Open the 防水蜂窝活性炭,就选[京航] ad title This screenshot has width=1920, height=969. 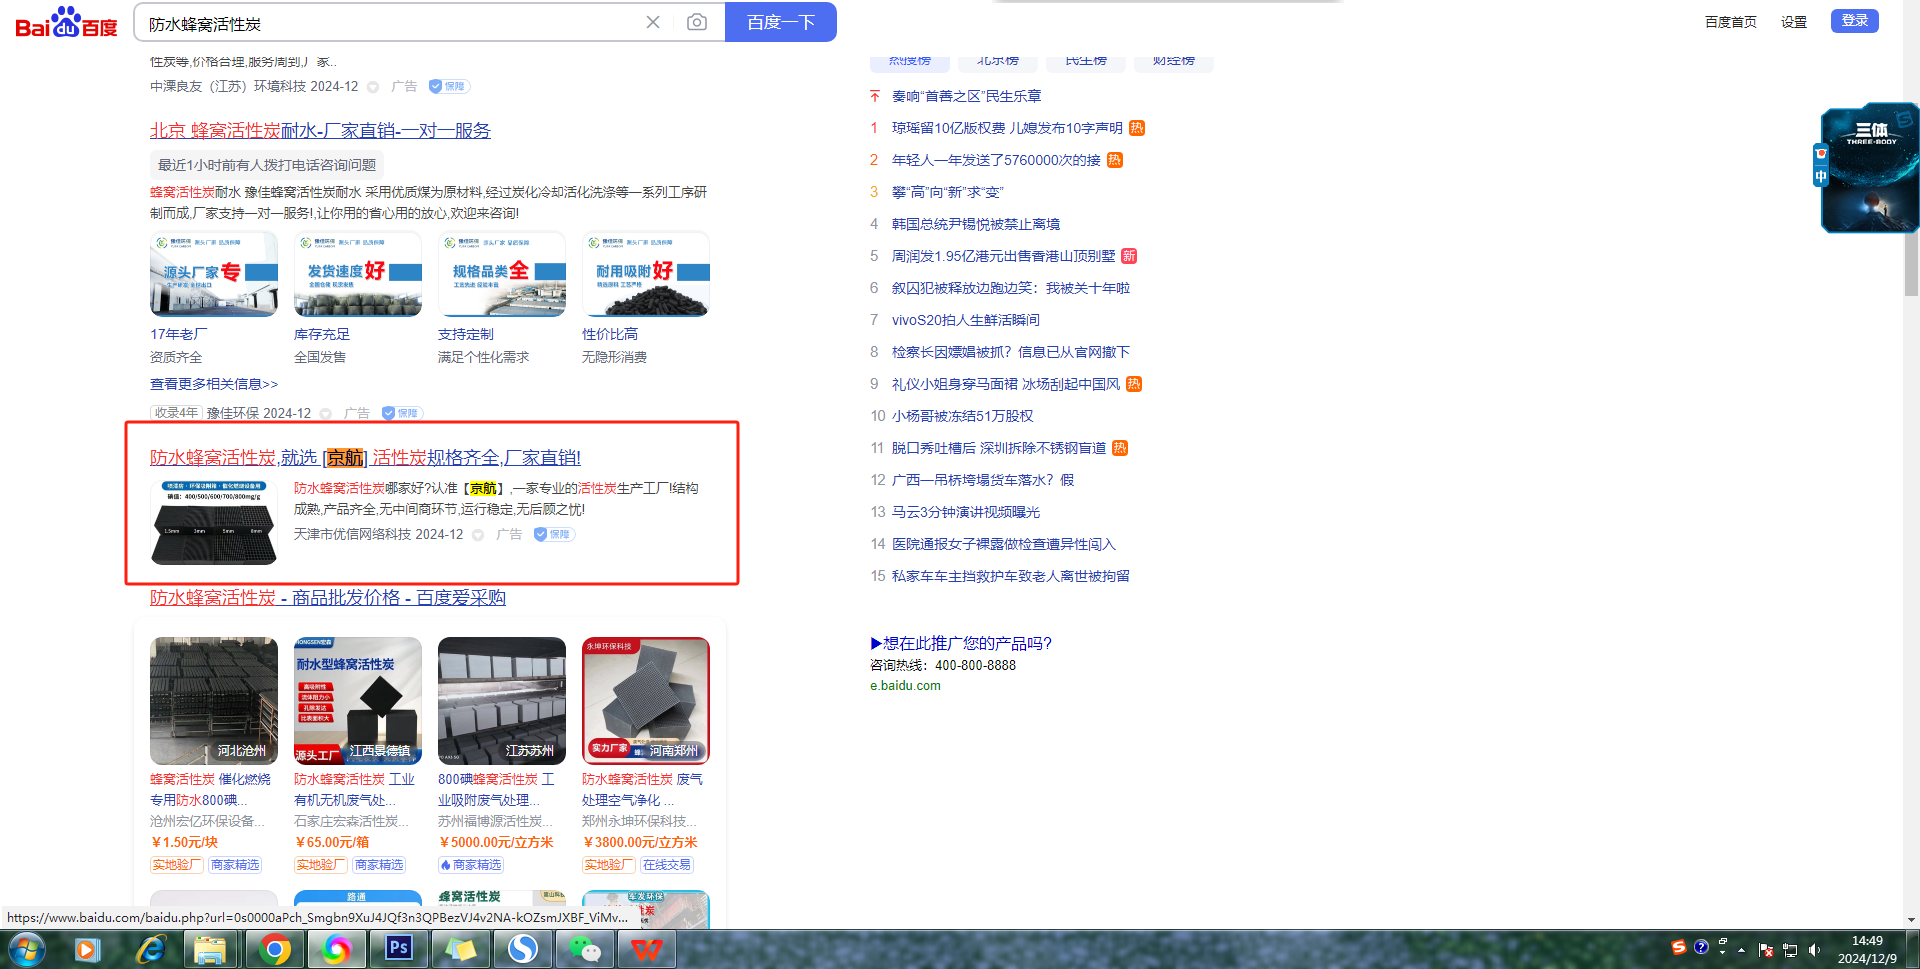tap(365, 458)
